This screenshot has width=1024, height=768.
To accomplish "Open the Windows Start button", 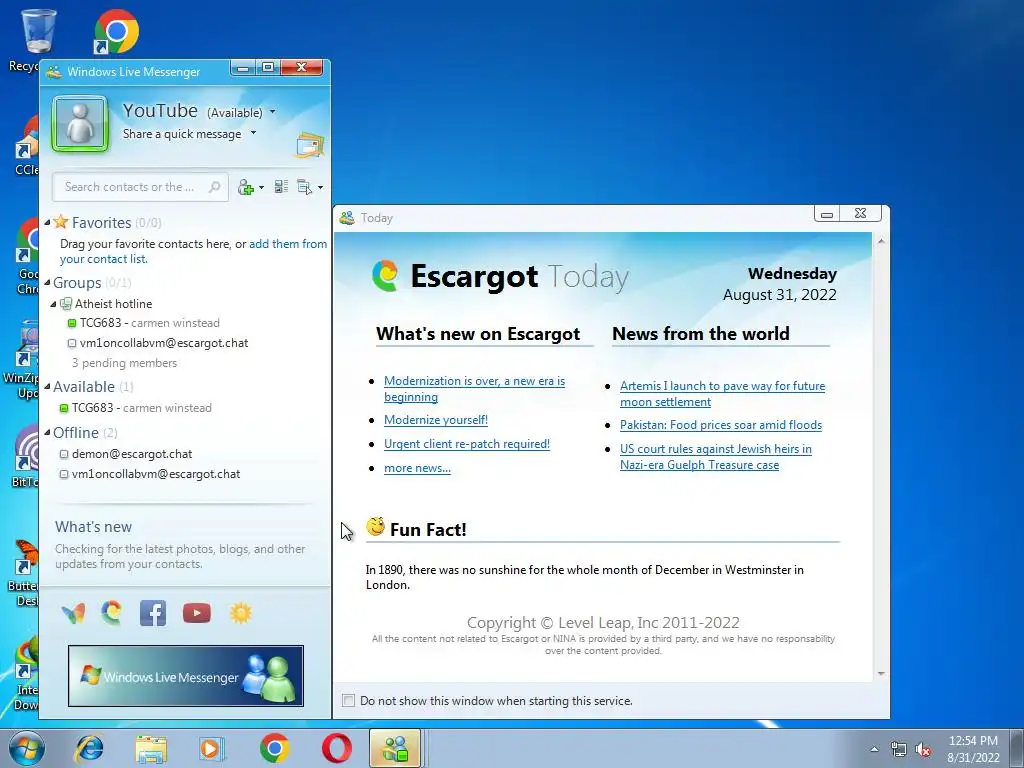I will pos(26,748).
